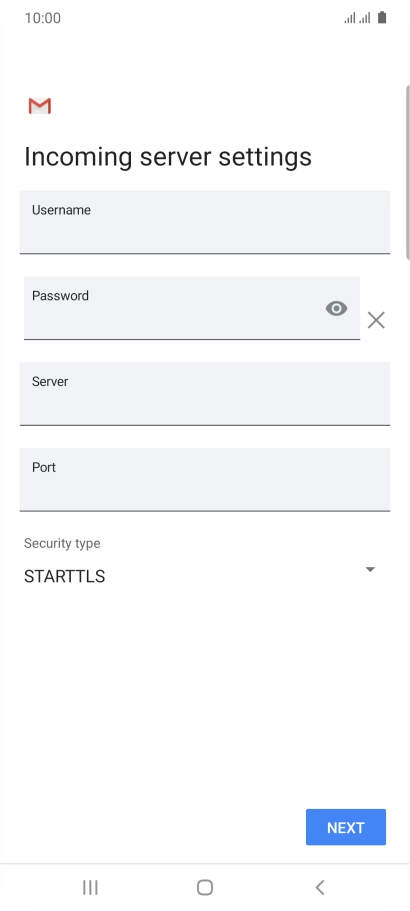Image resolution: width=410 pixels, height=911 pixels.
Task: Tap the Gmail logo icon
Action: tap(39, 106)
